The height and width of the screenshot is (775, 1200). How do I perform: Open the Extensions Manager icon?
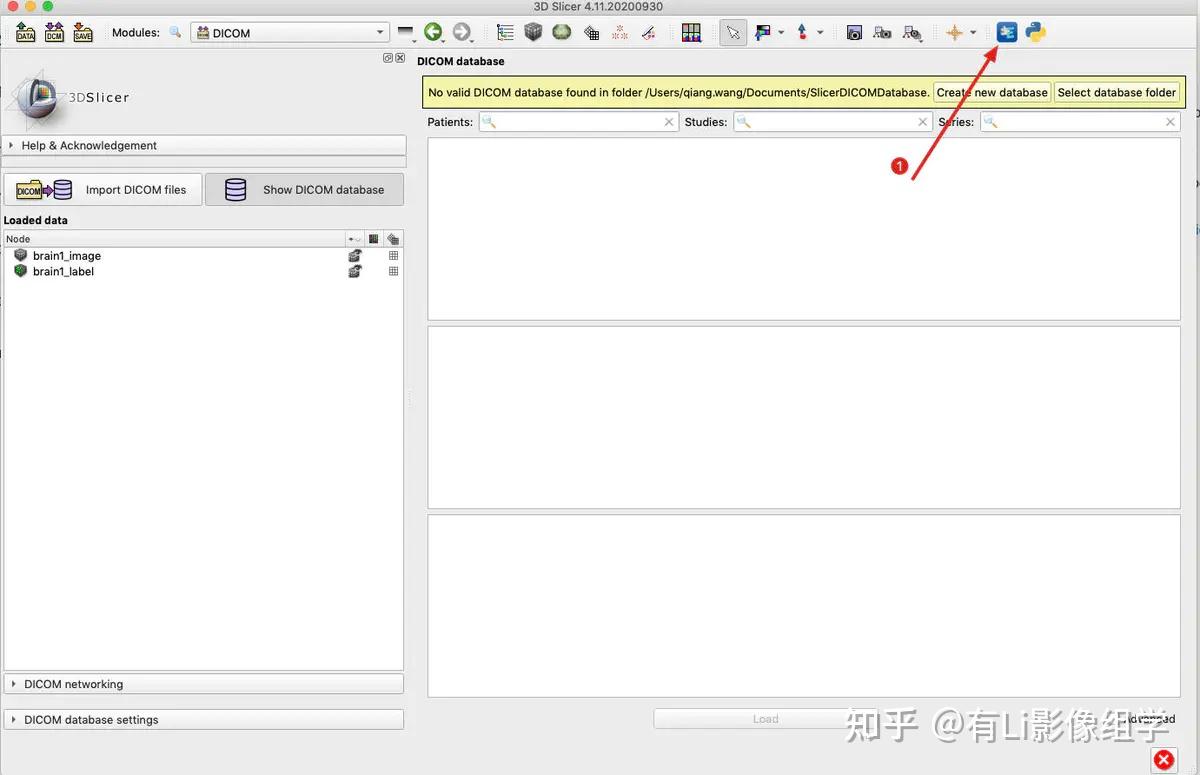pos(1006,32)
